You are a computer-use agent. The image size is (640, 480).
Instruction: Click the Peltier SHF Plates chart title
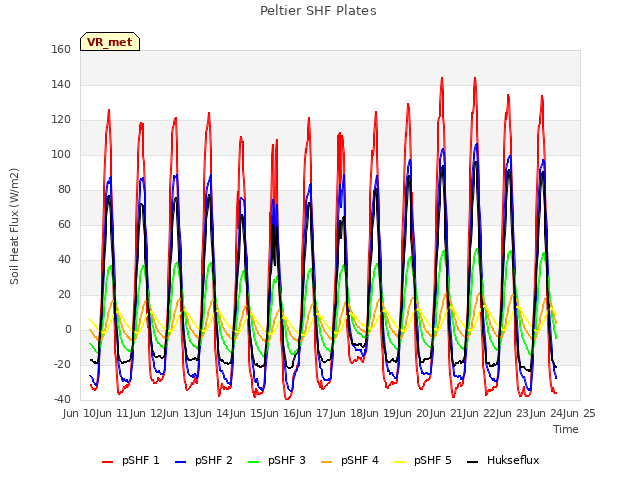pos(318,11)
